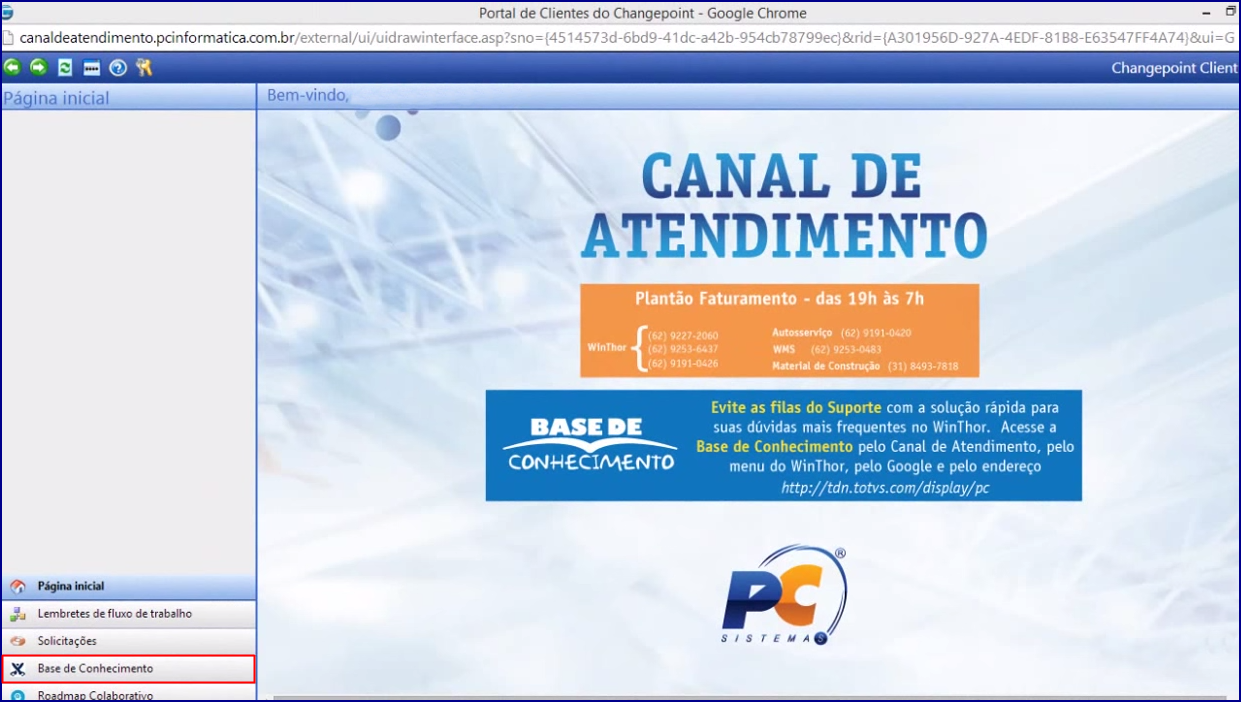
Task: Click the Página inicial panel header
Action: click(128, 97)
